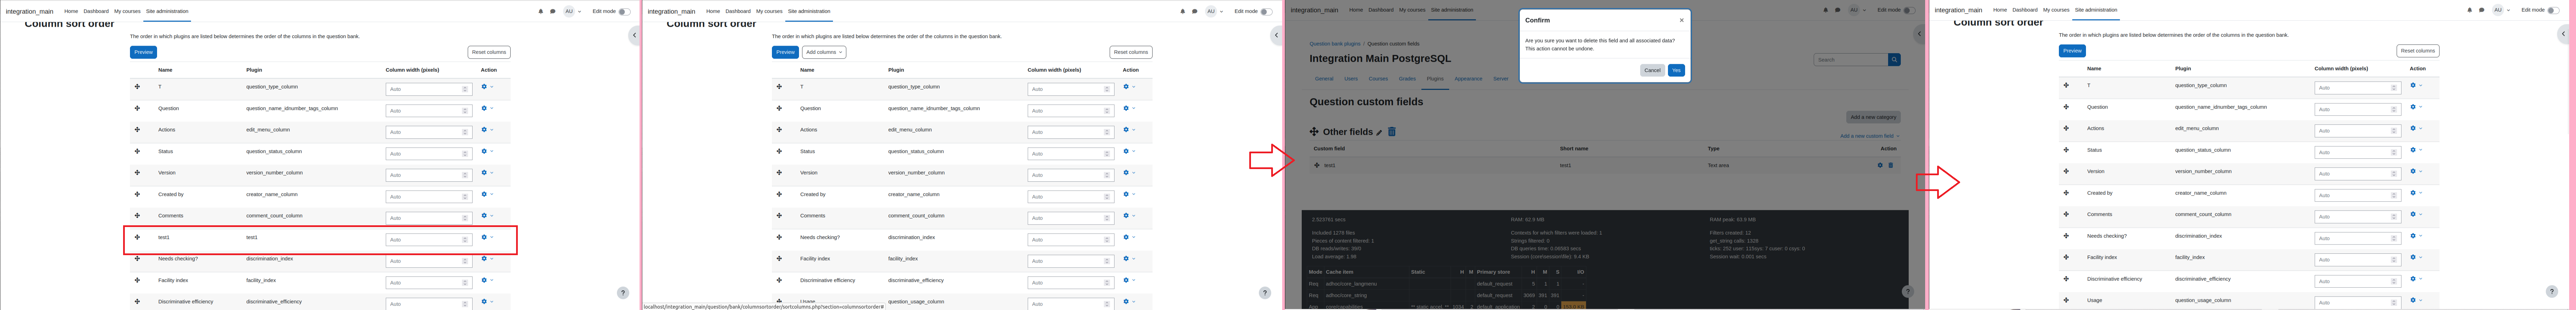Open block drawer arrow in second screenshot
The image size is (2576, 310).
(x=1276, y=35)
